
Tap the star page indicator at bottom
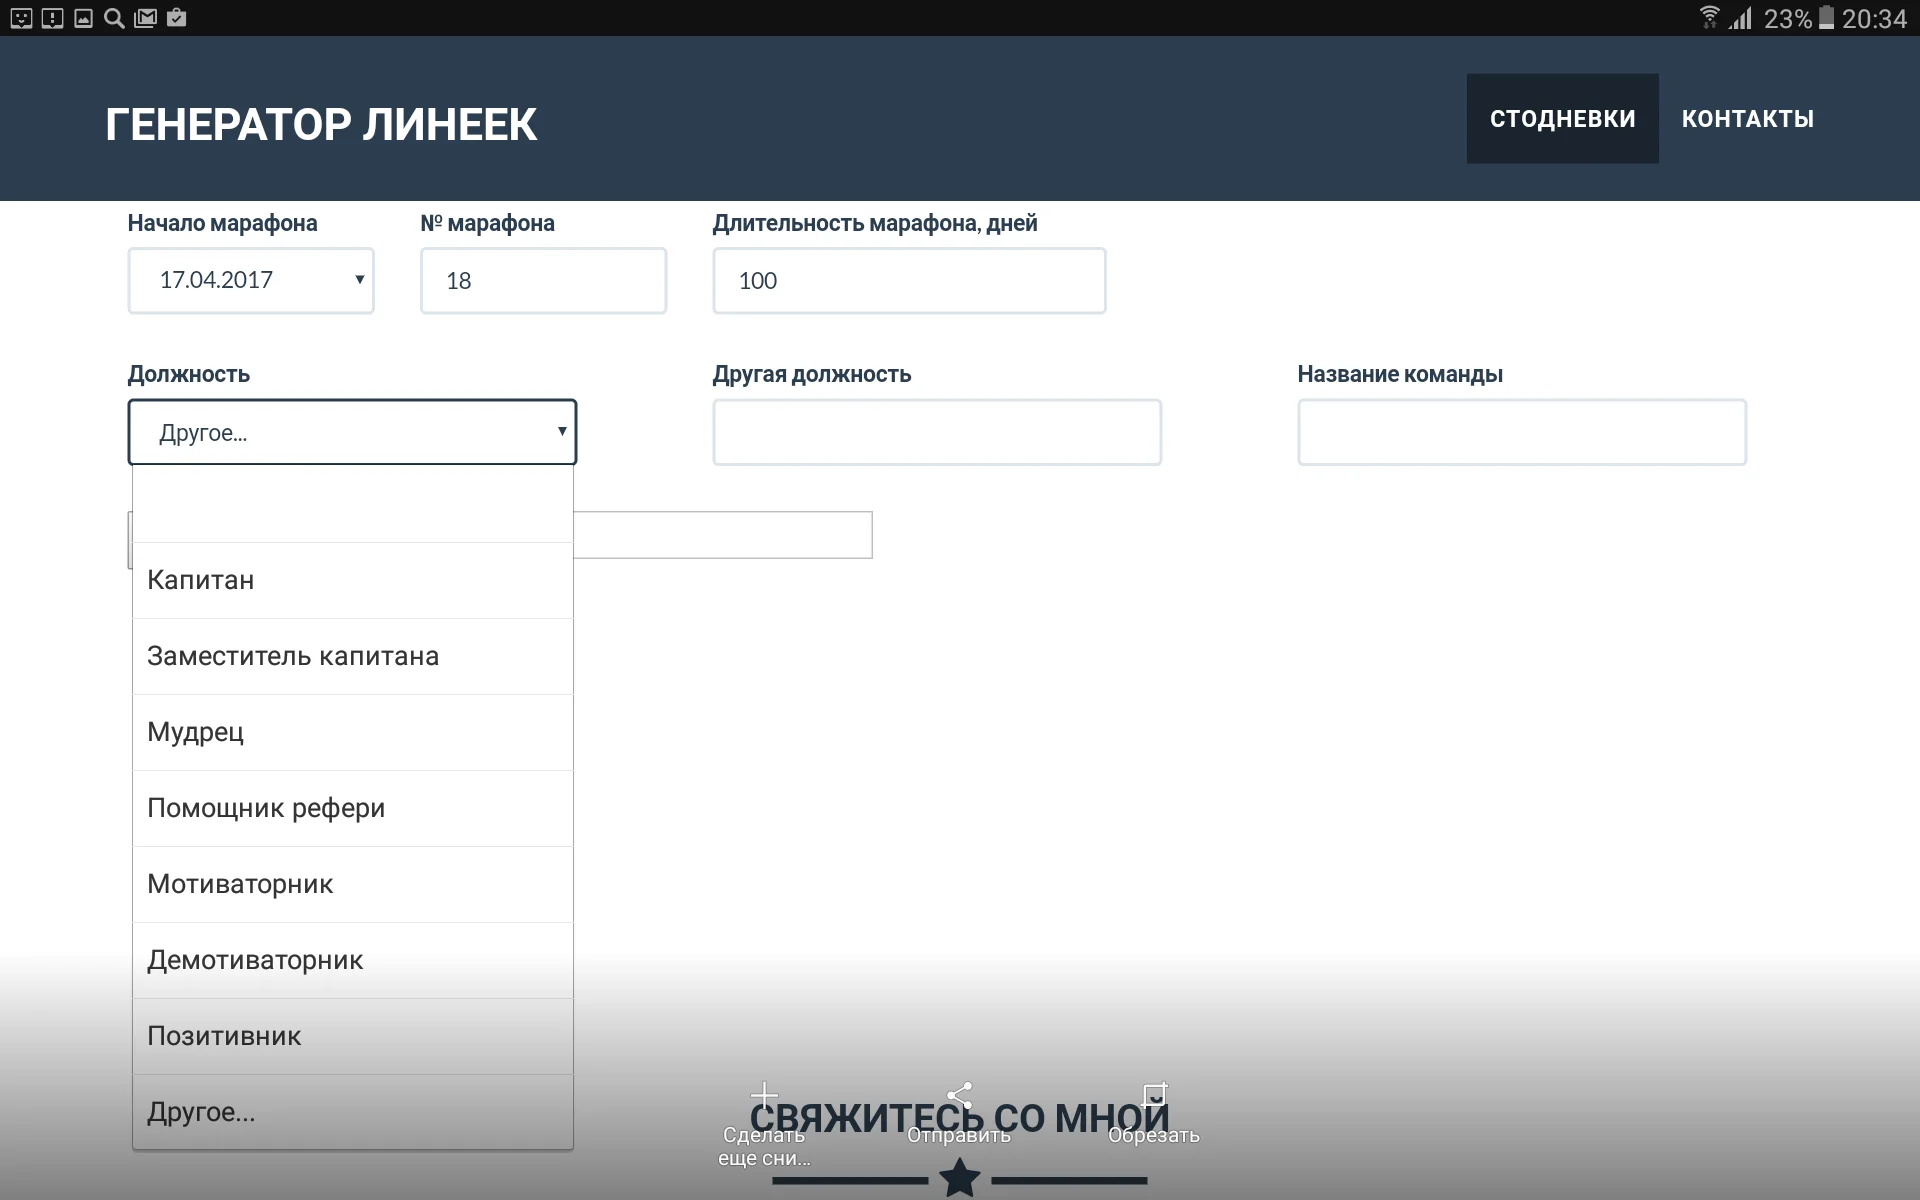(960, 1178)
